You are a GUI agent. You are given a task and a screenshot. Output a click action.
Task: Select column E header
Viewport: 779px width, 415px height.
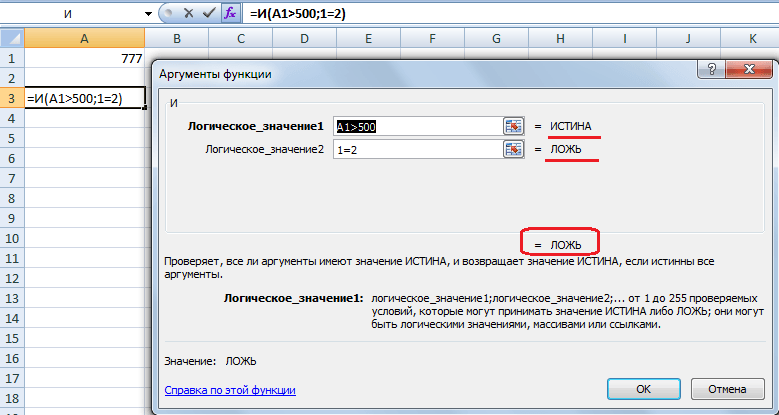369,38
